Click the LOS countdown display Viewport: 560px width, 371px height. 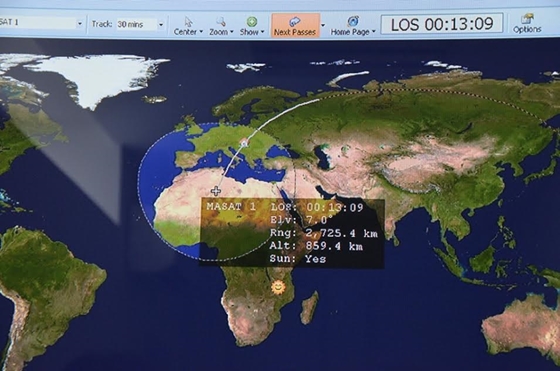(x=442, y=24)
